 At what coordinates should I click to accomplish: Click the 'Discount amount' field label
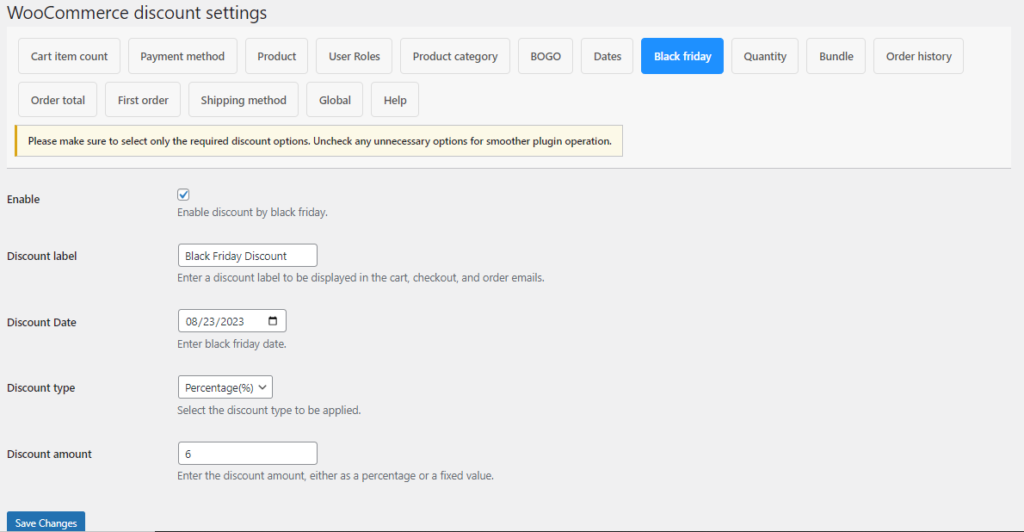click(50, 454)
